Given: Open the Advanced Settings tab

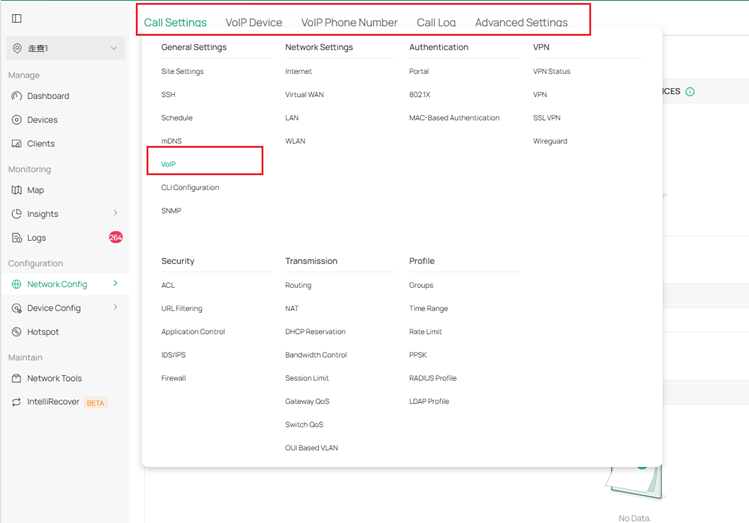Looking at the screenshot, I should [521, 22].
